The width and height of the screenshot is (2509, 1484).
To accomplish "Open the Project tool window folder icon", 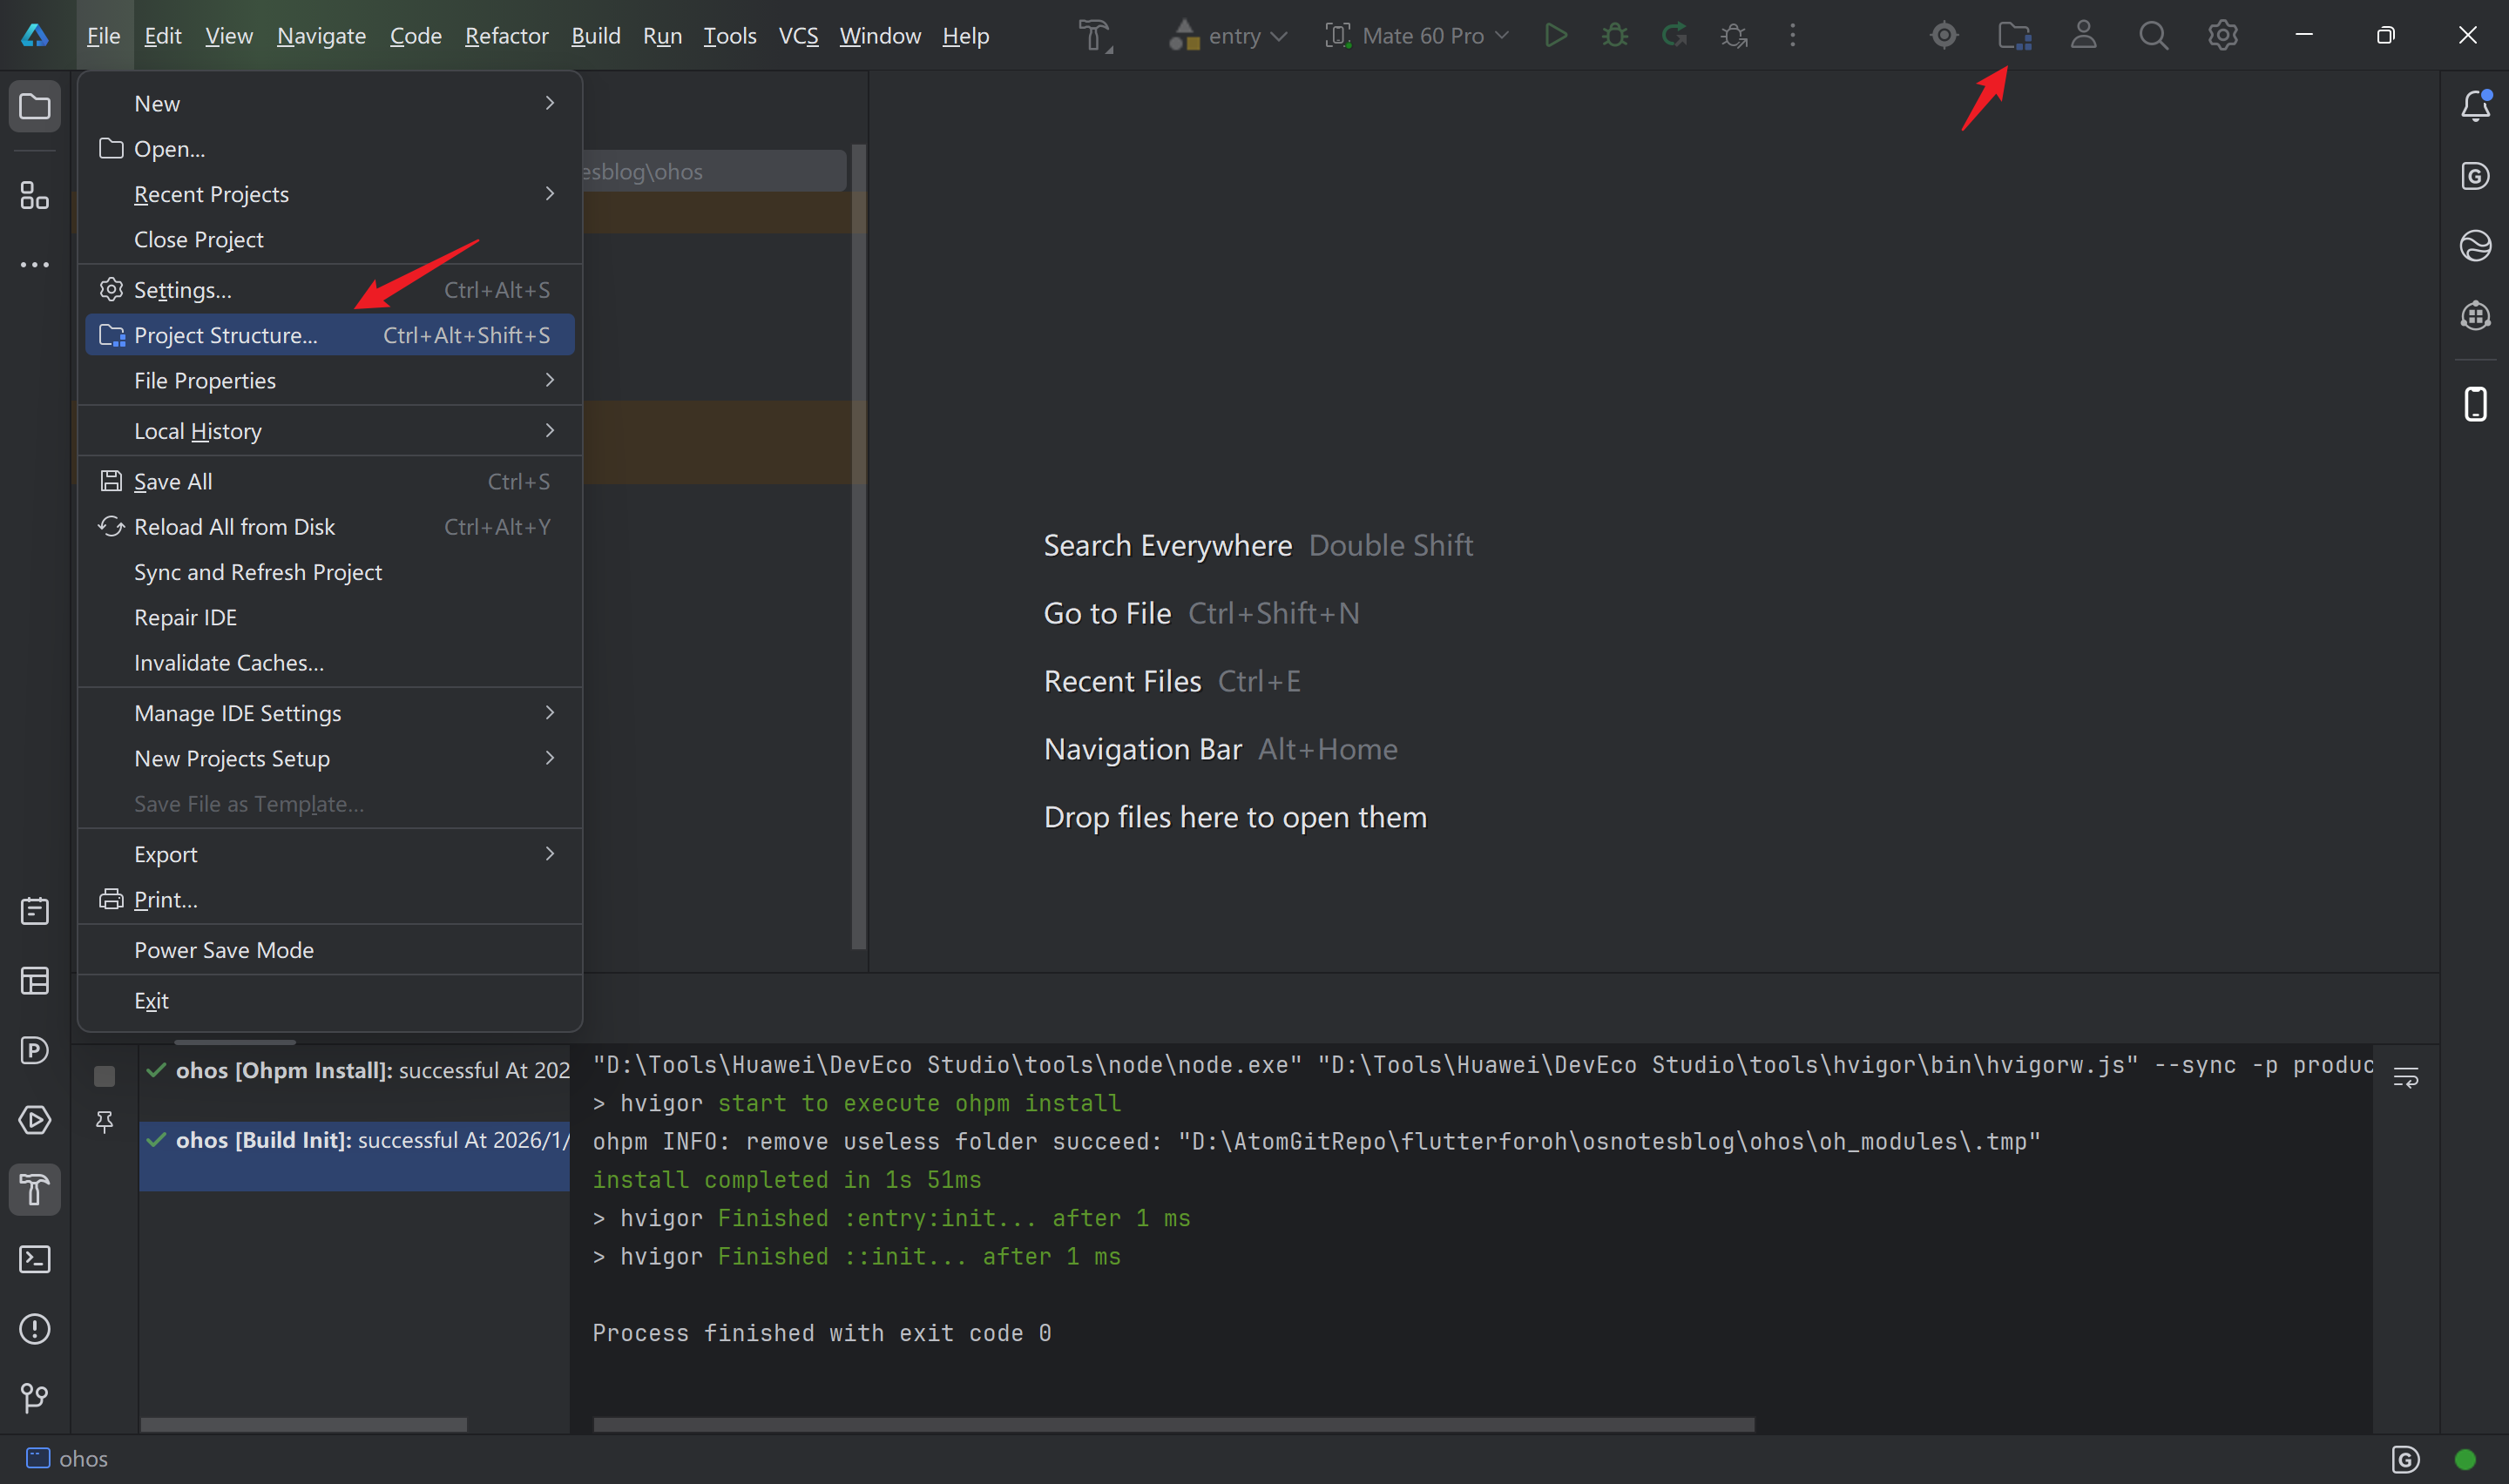I will click(x=35, y=107).
